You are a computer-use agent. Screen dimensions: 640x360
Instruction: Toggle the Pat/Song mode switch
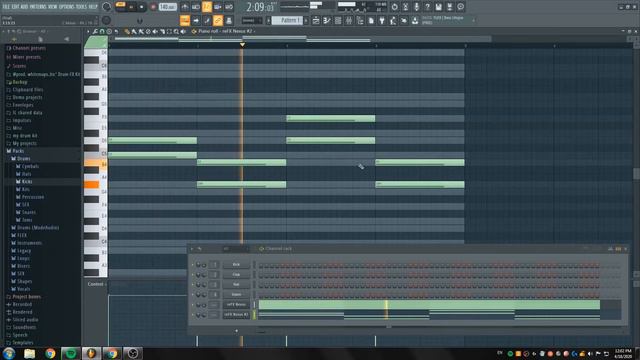(121, 5)
